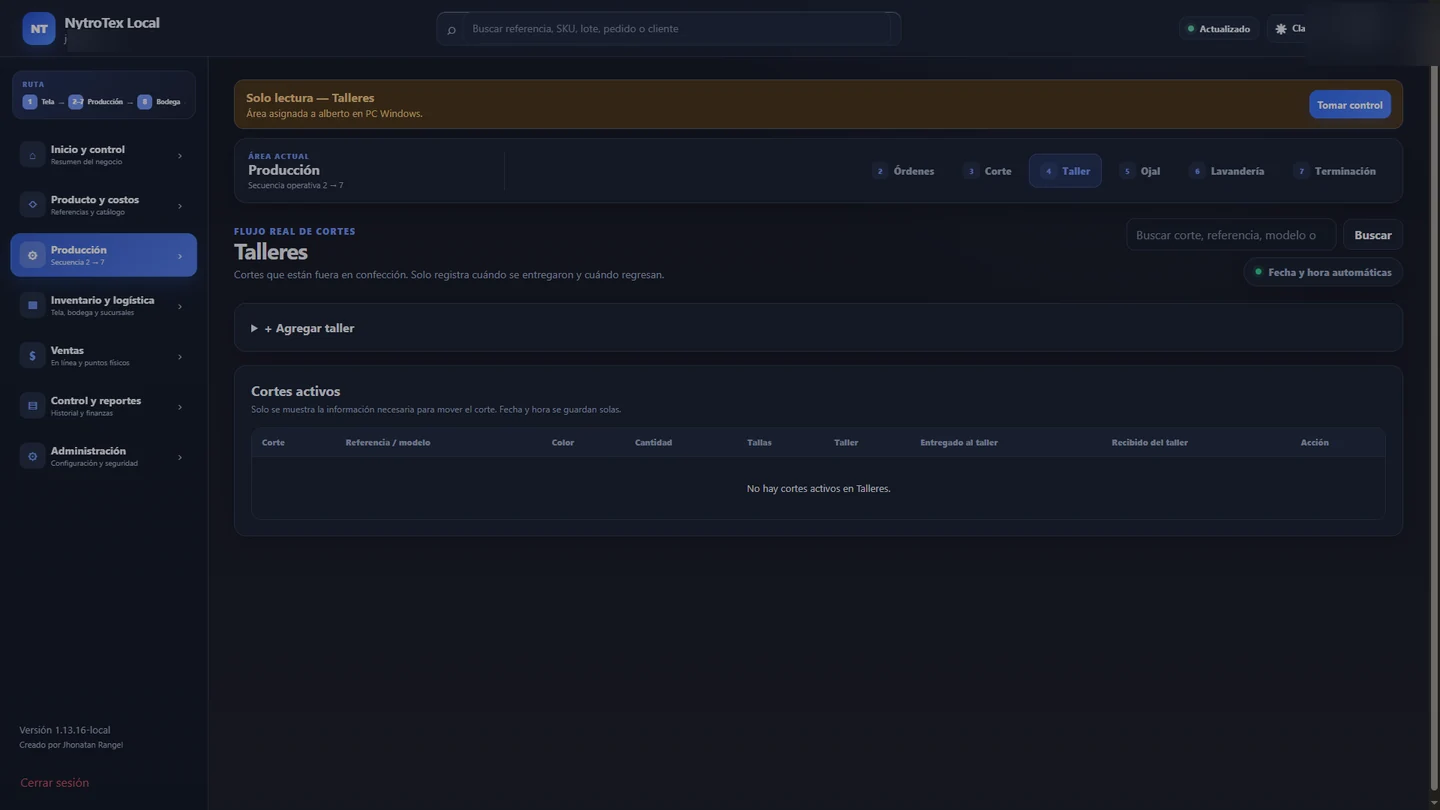Click the Recibido del taller column header

[1150, 442]
